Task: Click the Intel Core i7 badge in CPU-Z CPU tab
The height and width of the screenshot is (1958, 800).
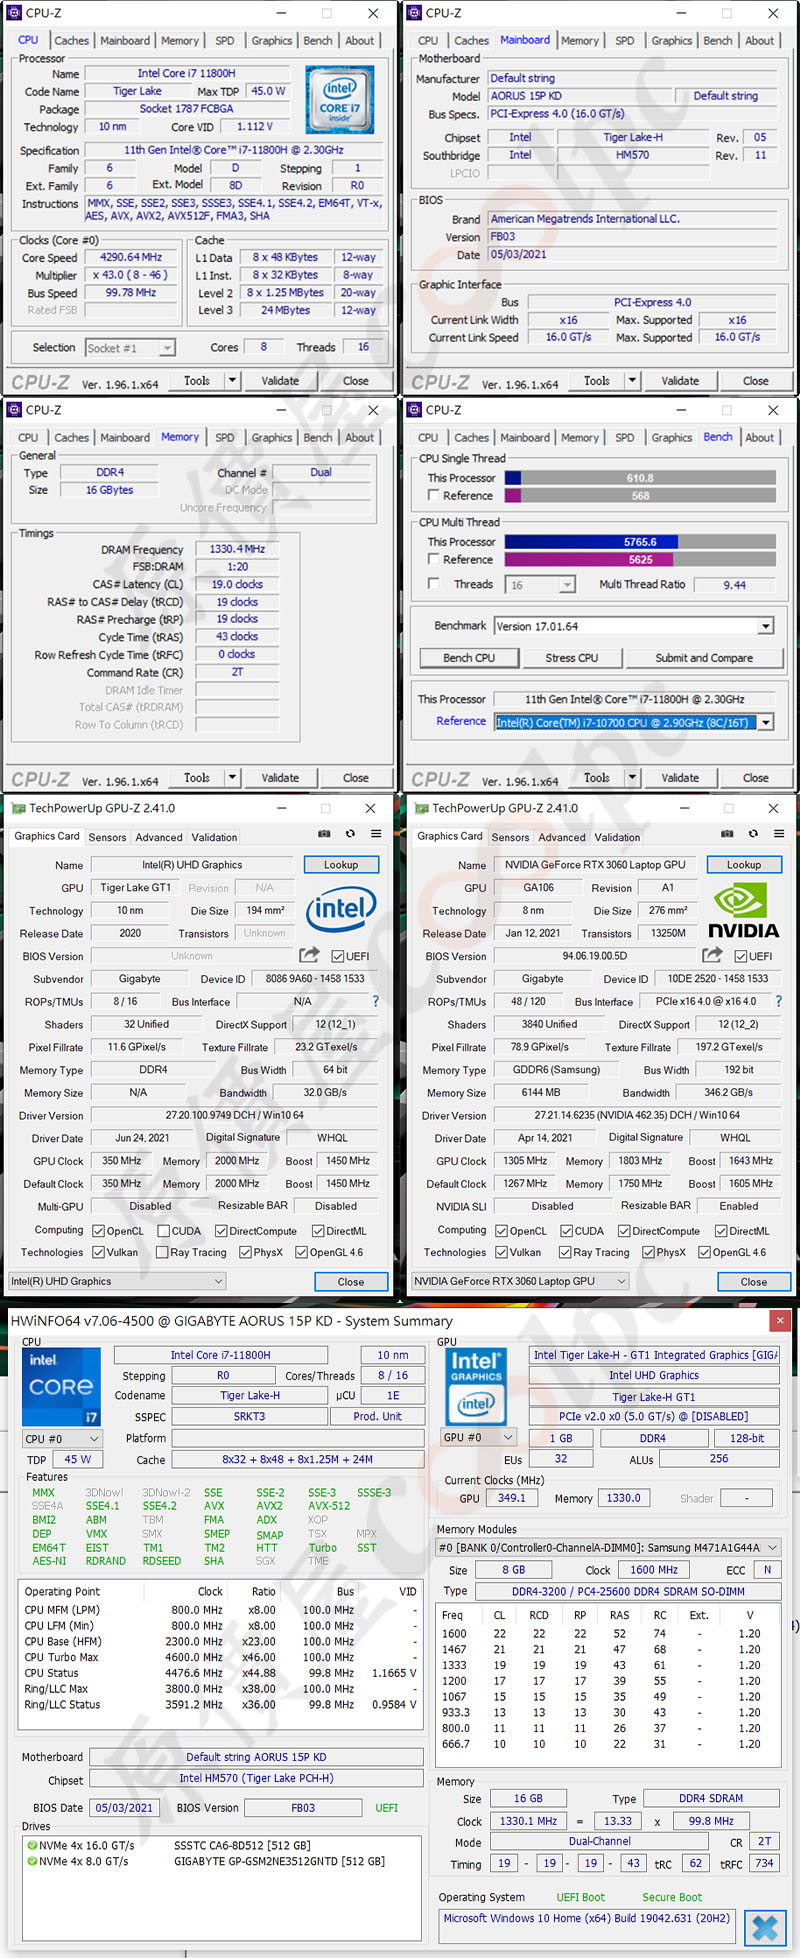Action: [x=340, y=100]
